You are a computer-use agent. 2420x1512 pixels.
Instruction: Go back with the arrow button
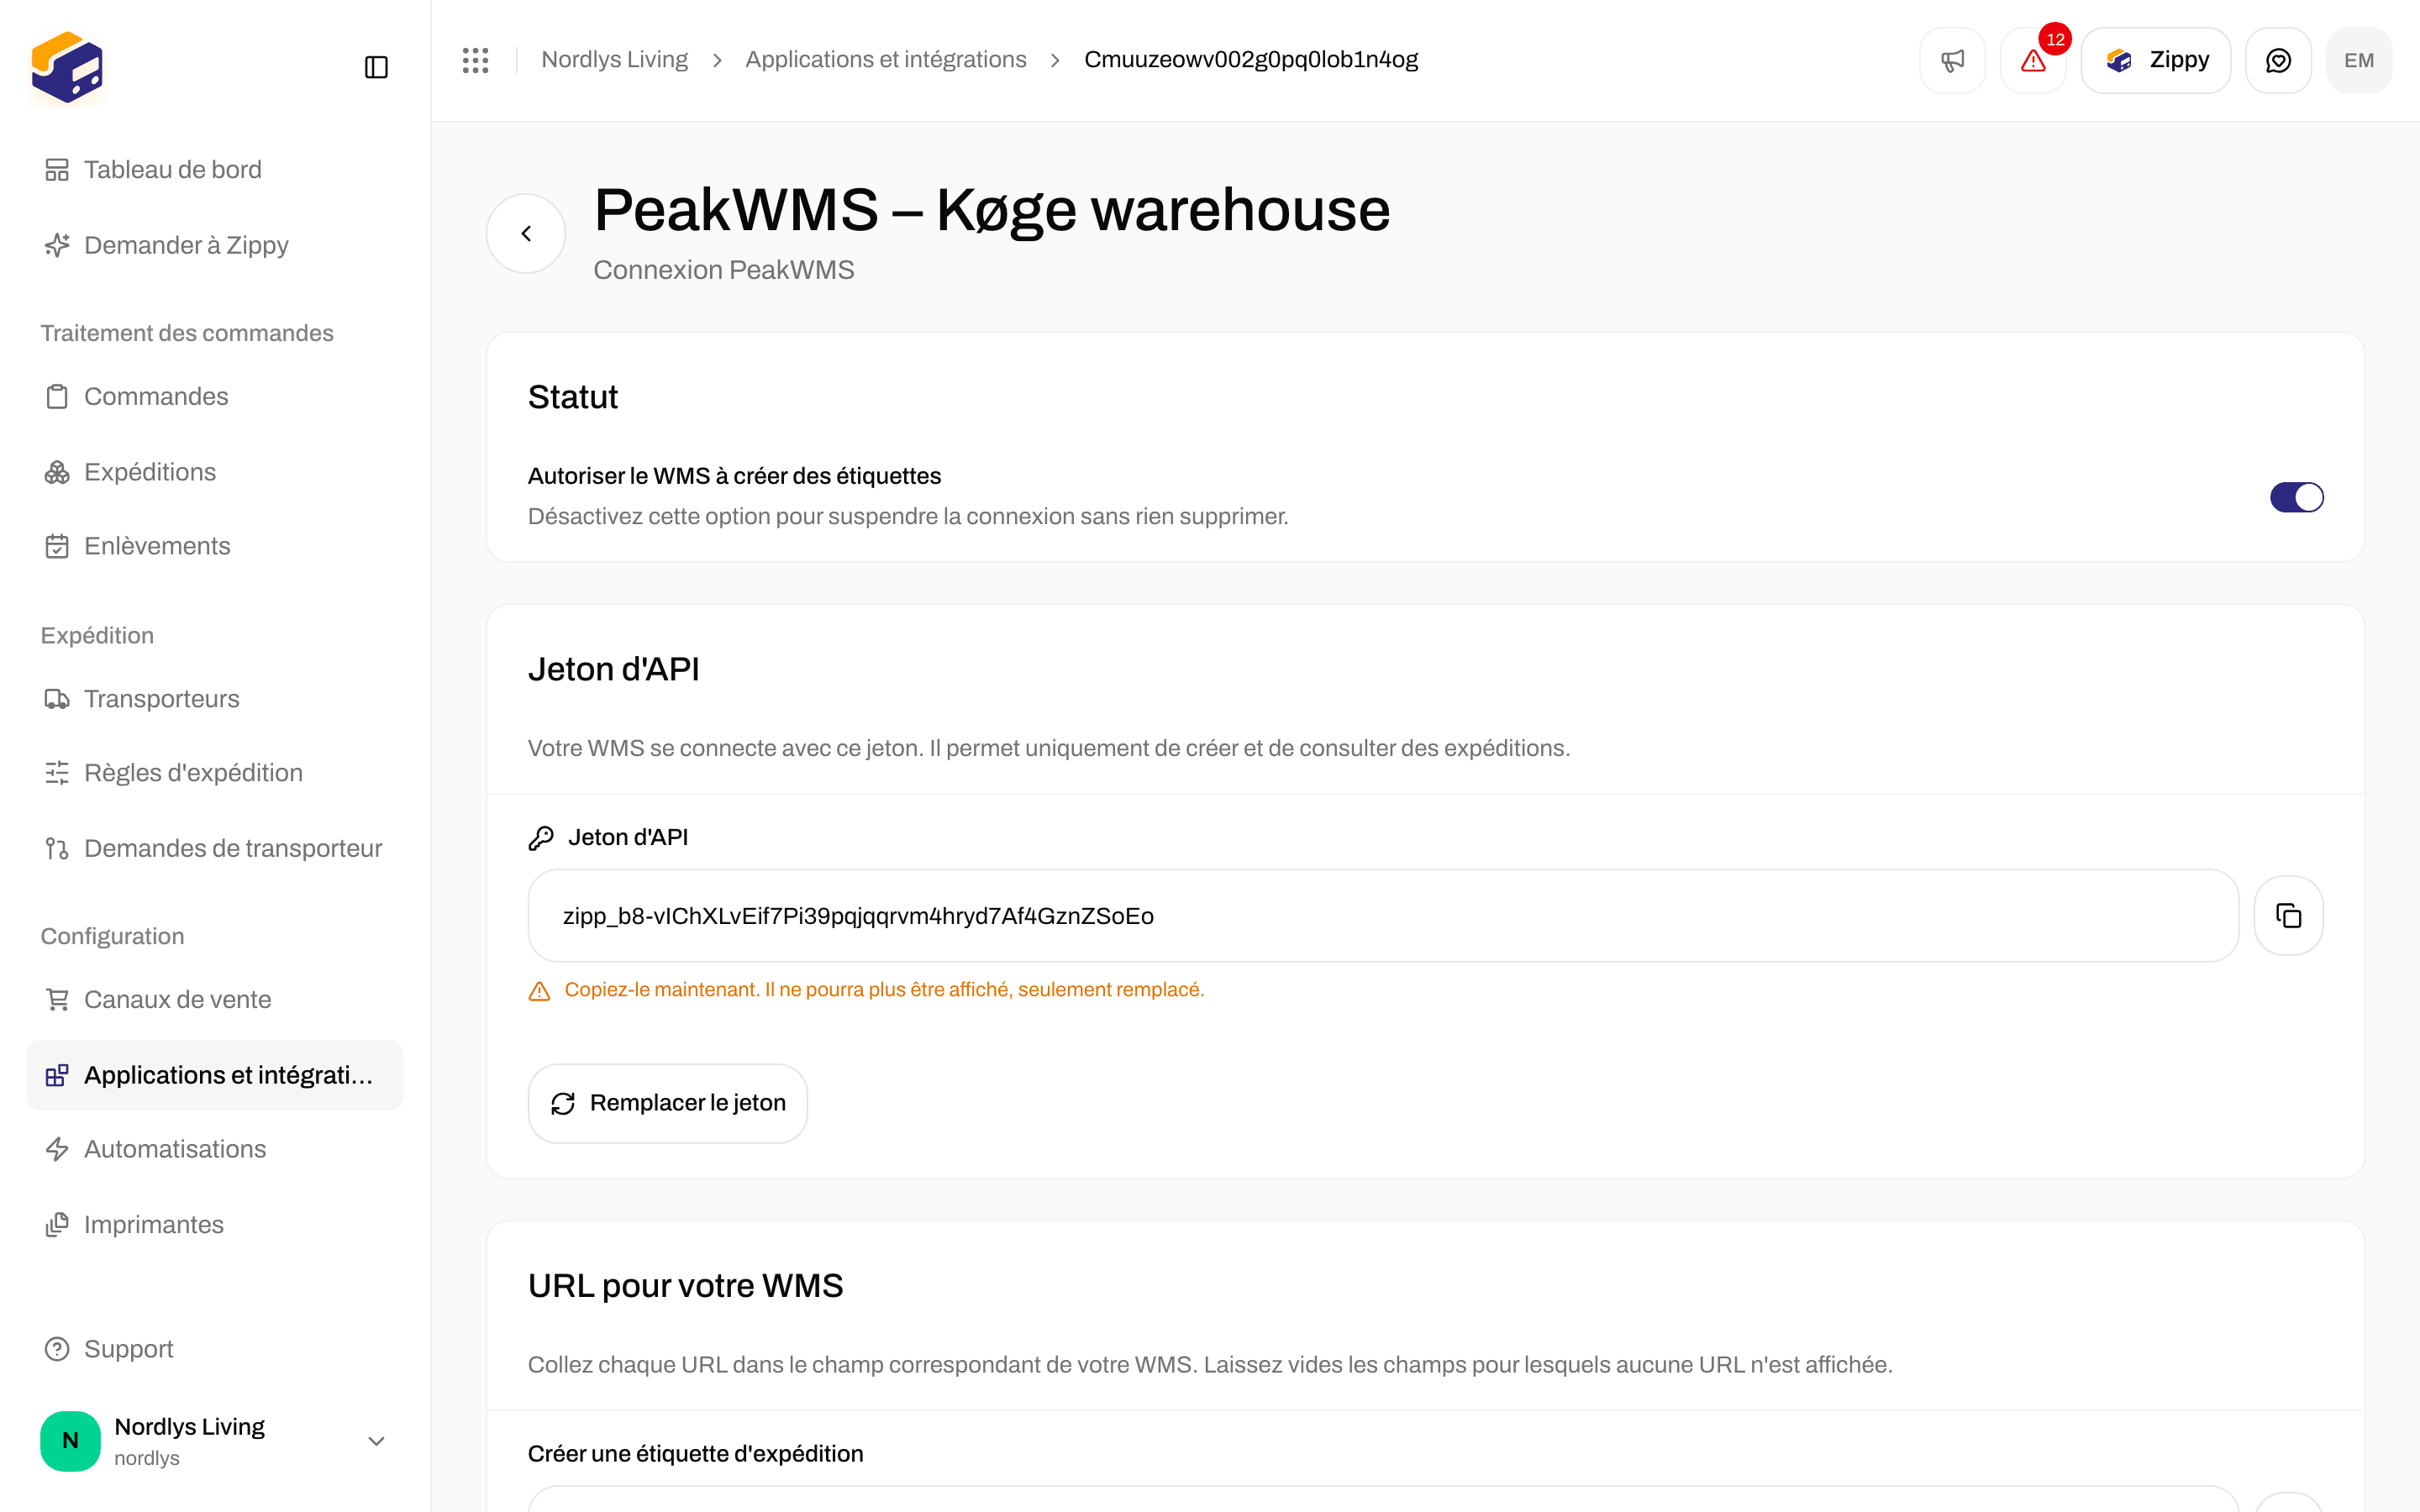click(526, 233)
